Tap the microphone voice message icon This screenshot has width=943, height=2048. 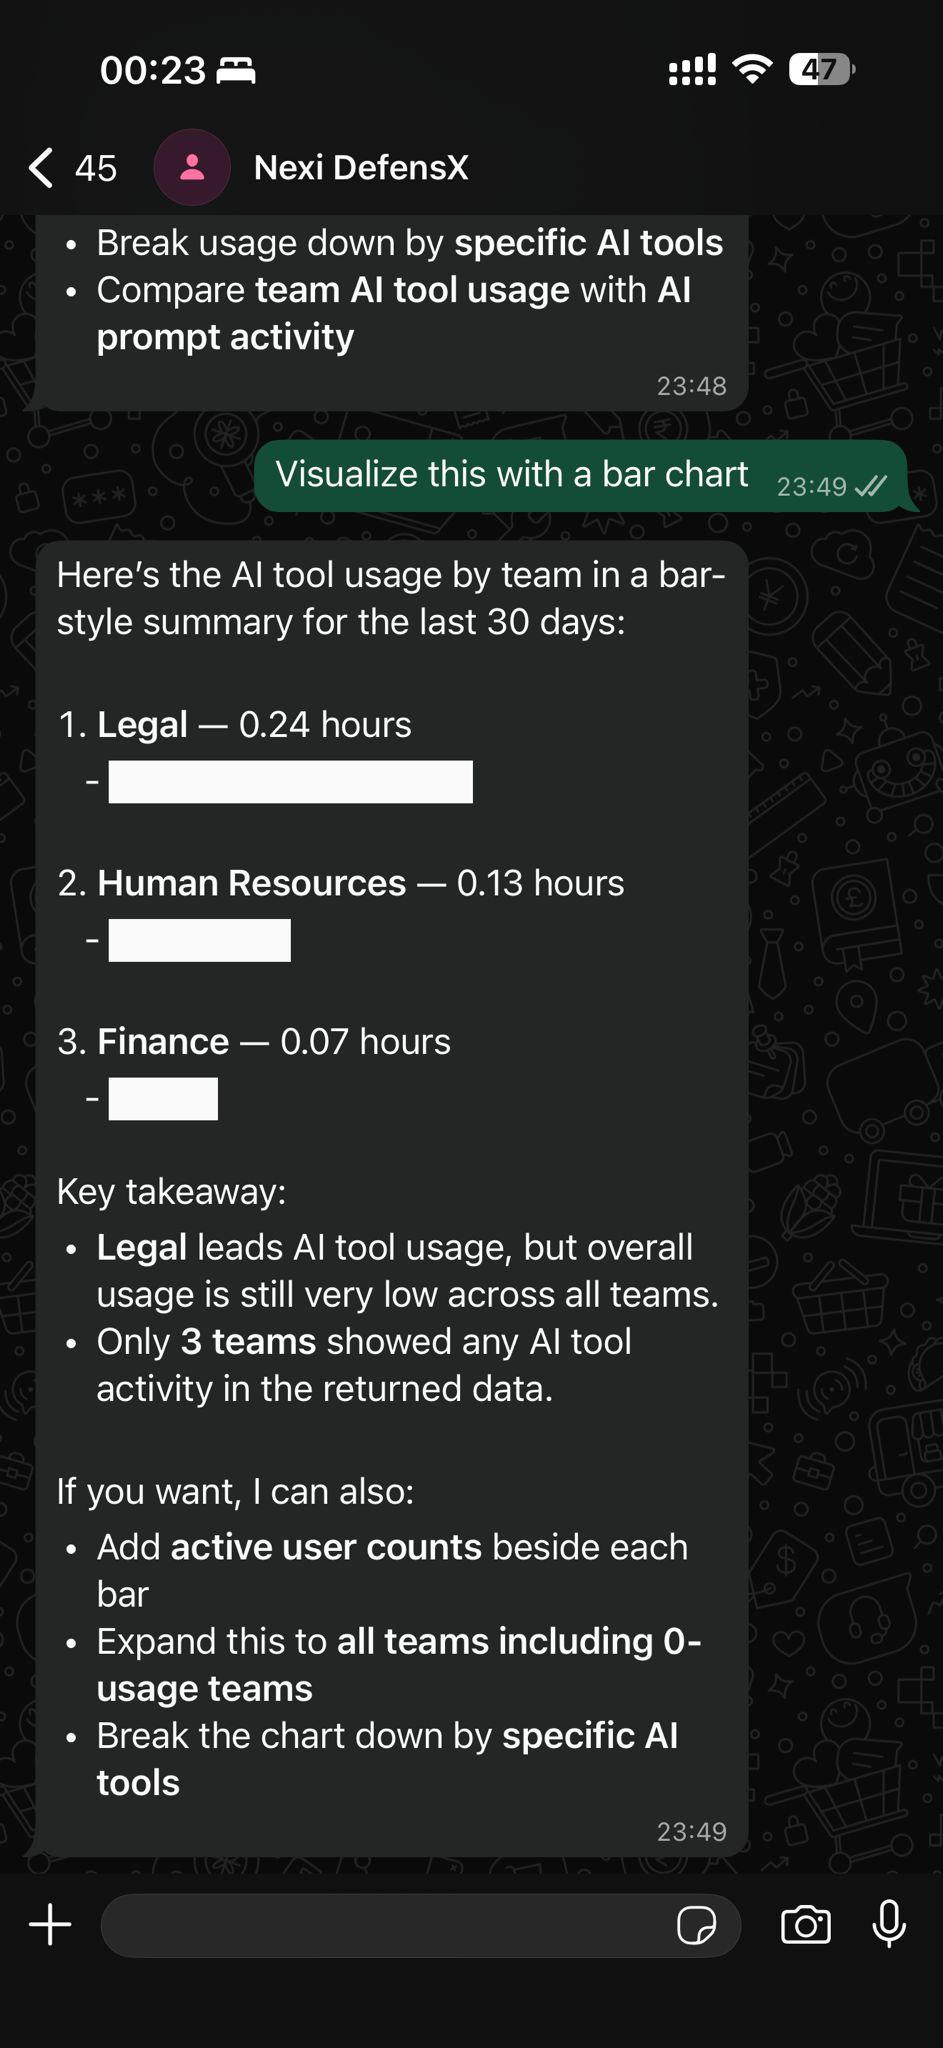click(889, 1925)
